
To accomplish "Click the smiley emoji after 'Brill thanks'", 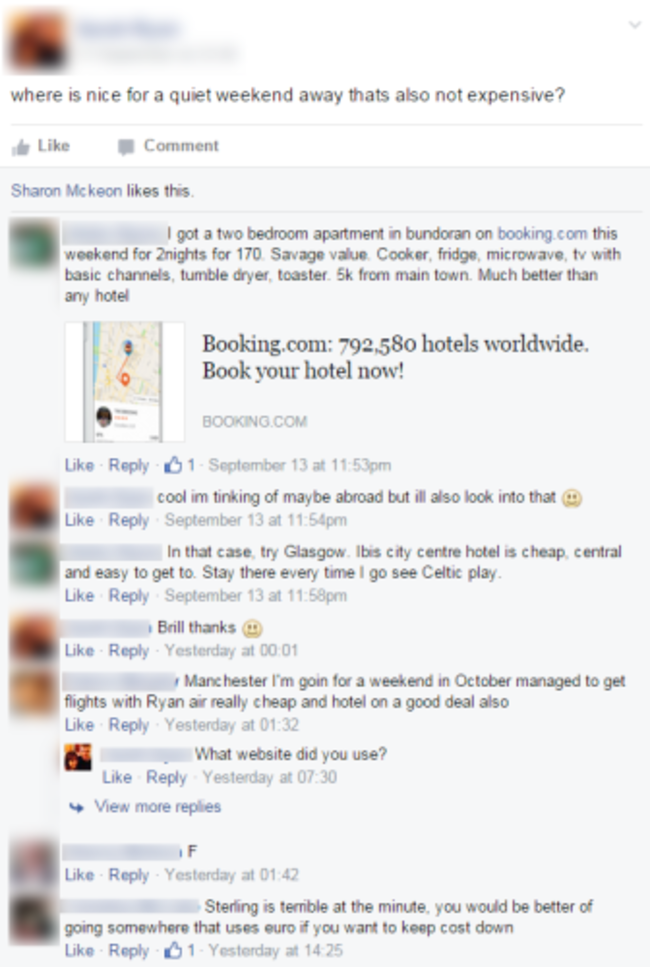I will pos(252,628).
